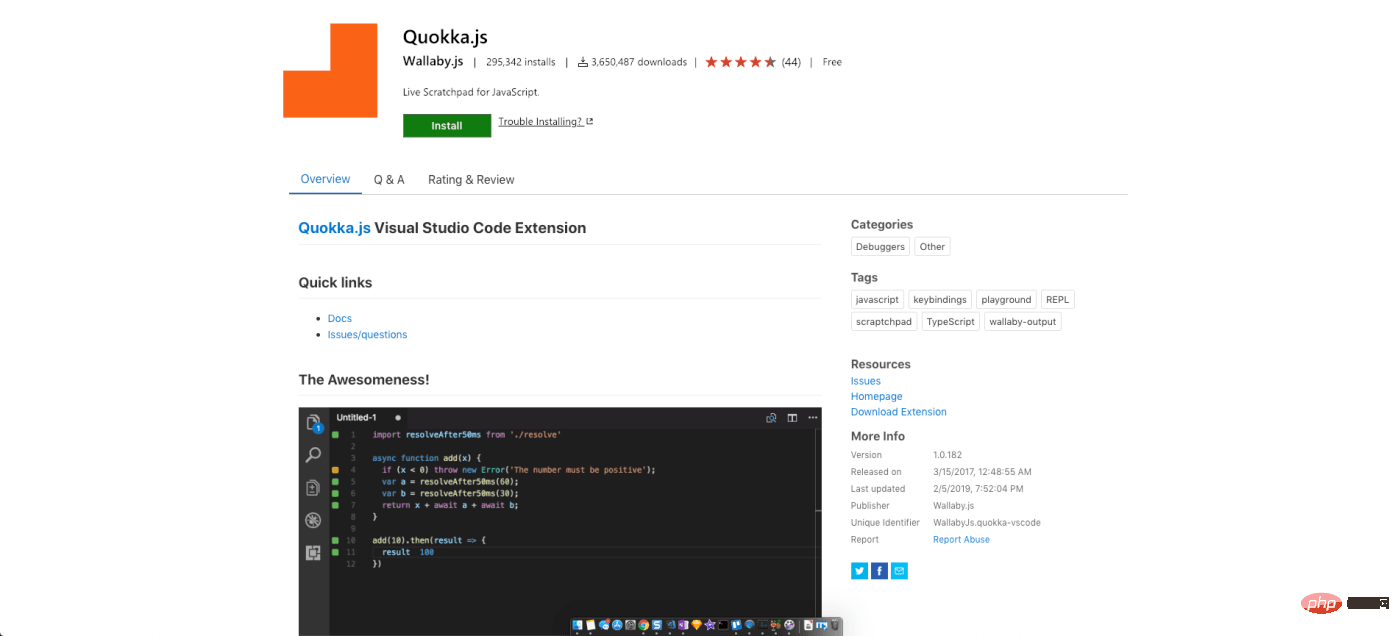Viewport: 1400px width, 636px height.
Task: Open the Issues/questions quick link
Action: pyautogui.click(x=367, y=335)
